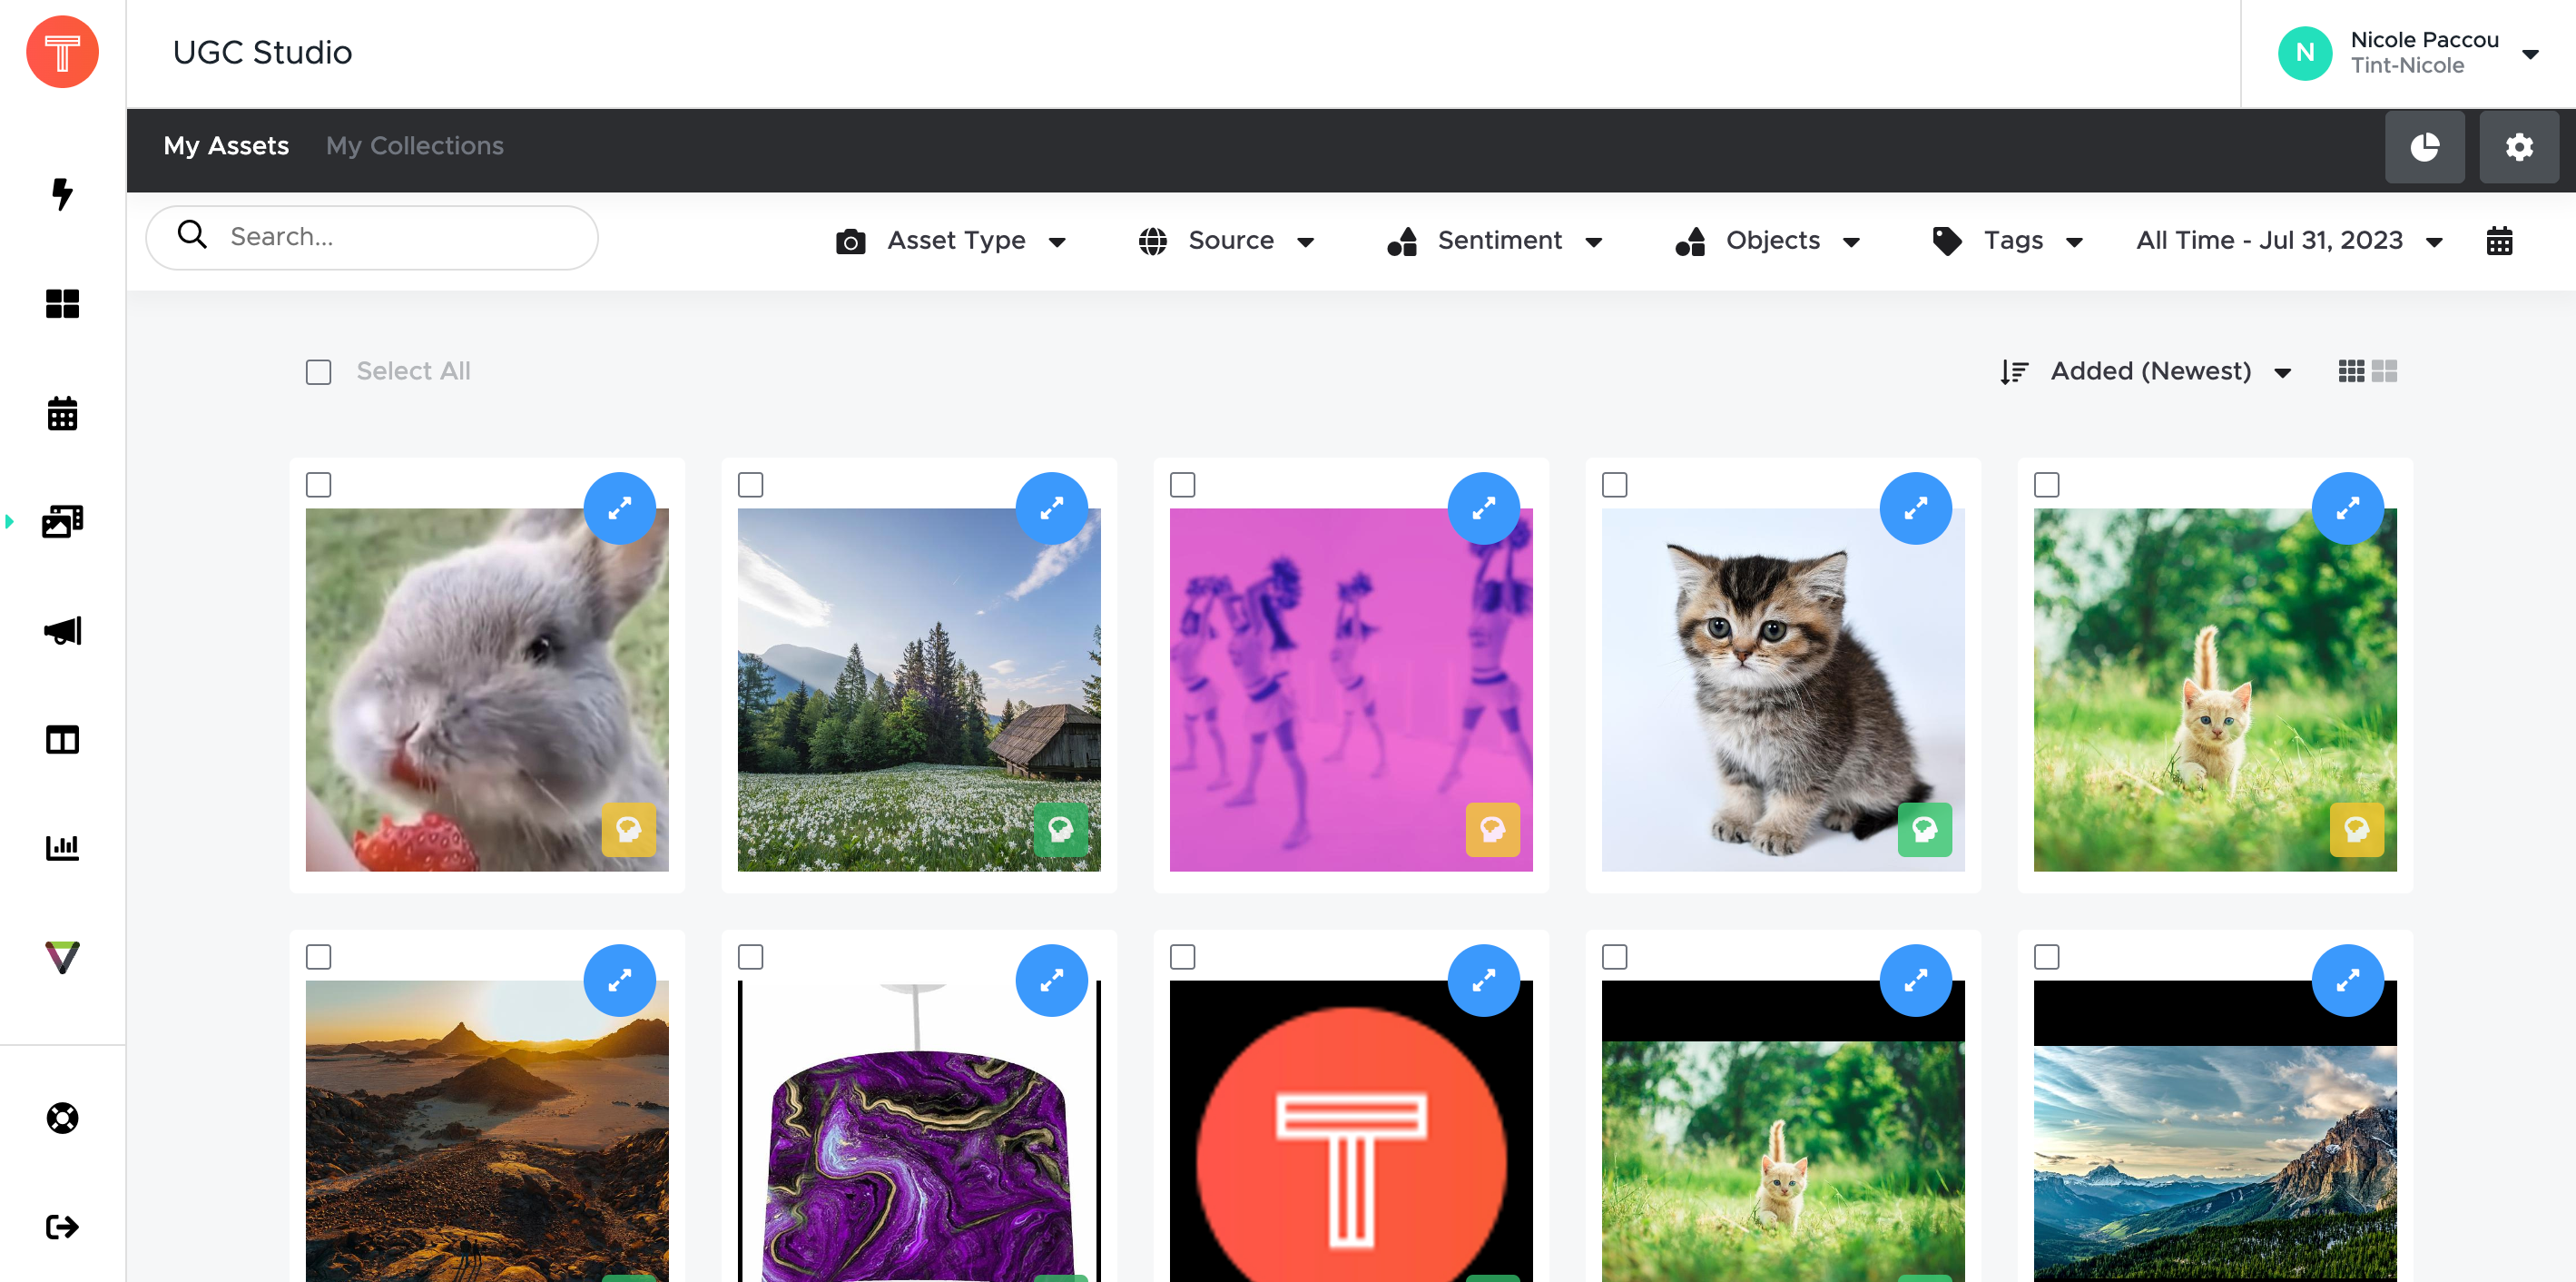Open the Sentiment filter dropdown
The width and height of the screenshot is (2576, 1282).
tap(1495, 241)
